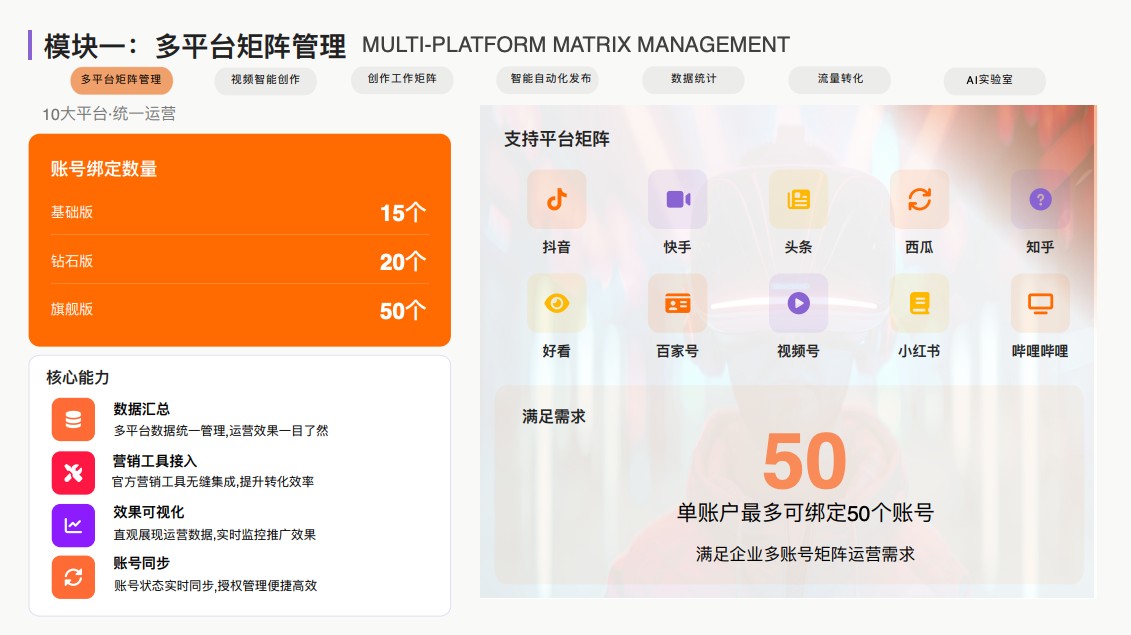Go to the 数据统计 tab
This screenshot has height=635, width=1131.
click(693, 79)
